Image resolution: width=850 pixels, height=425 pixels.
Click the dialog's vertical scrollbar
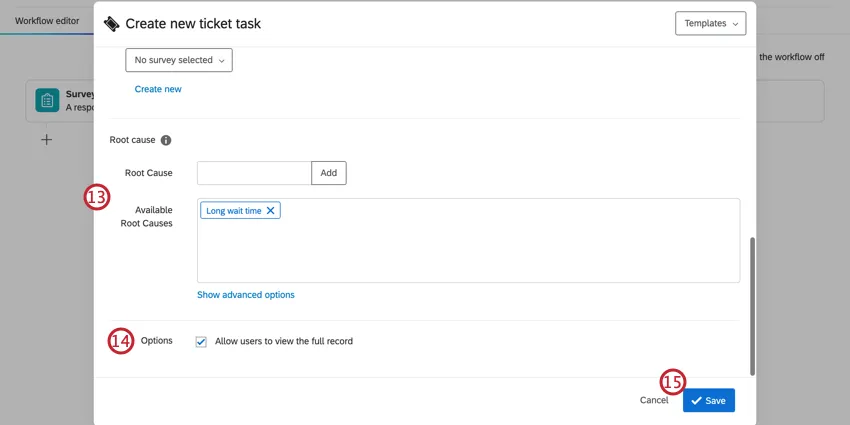[752, 300]
